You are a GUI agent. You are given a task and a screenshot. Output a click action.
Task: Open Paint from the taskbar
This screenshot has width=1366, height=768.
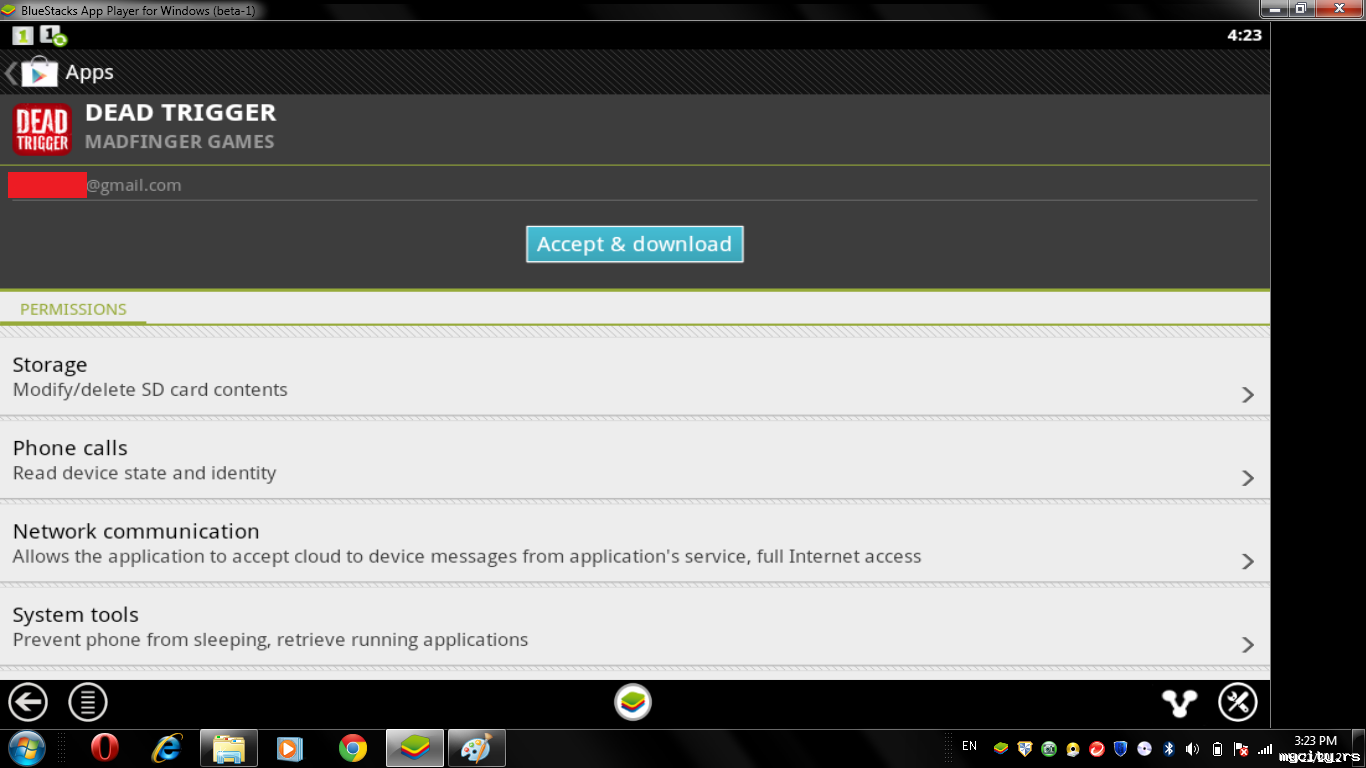coord(477,748)
